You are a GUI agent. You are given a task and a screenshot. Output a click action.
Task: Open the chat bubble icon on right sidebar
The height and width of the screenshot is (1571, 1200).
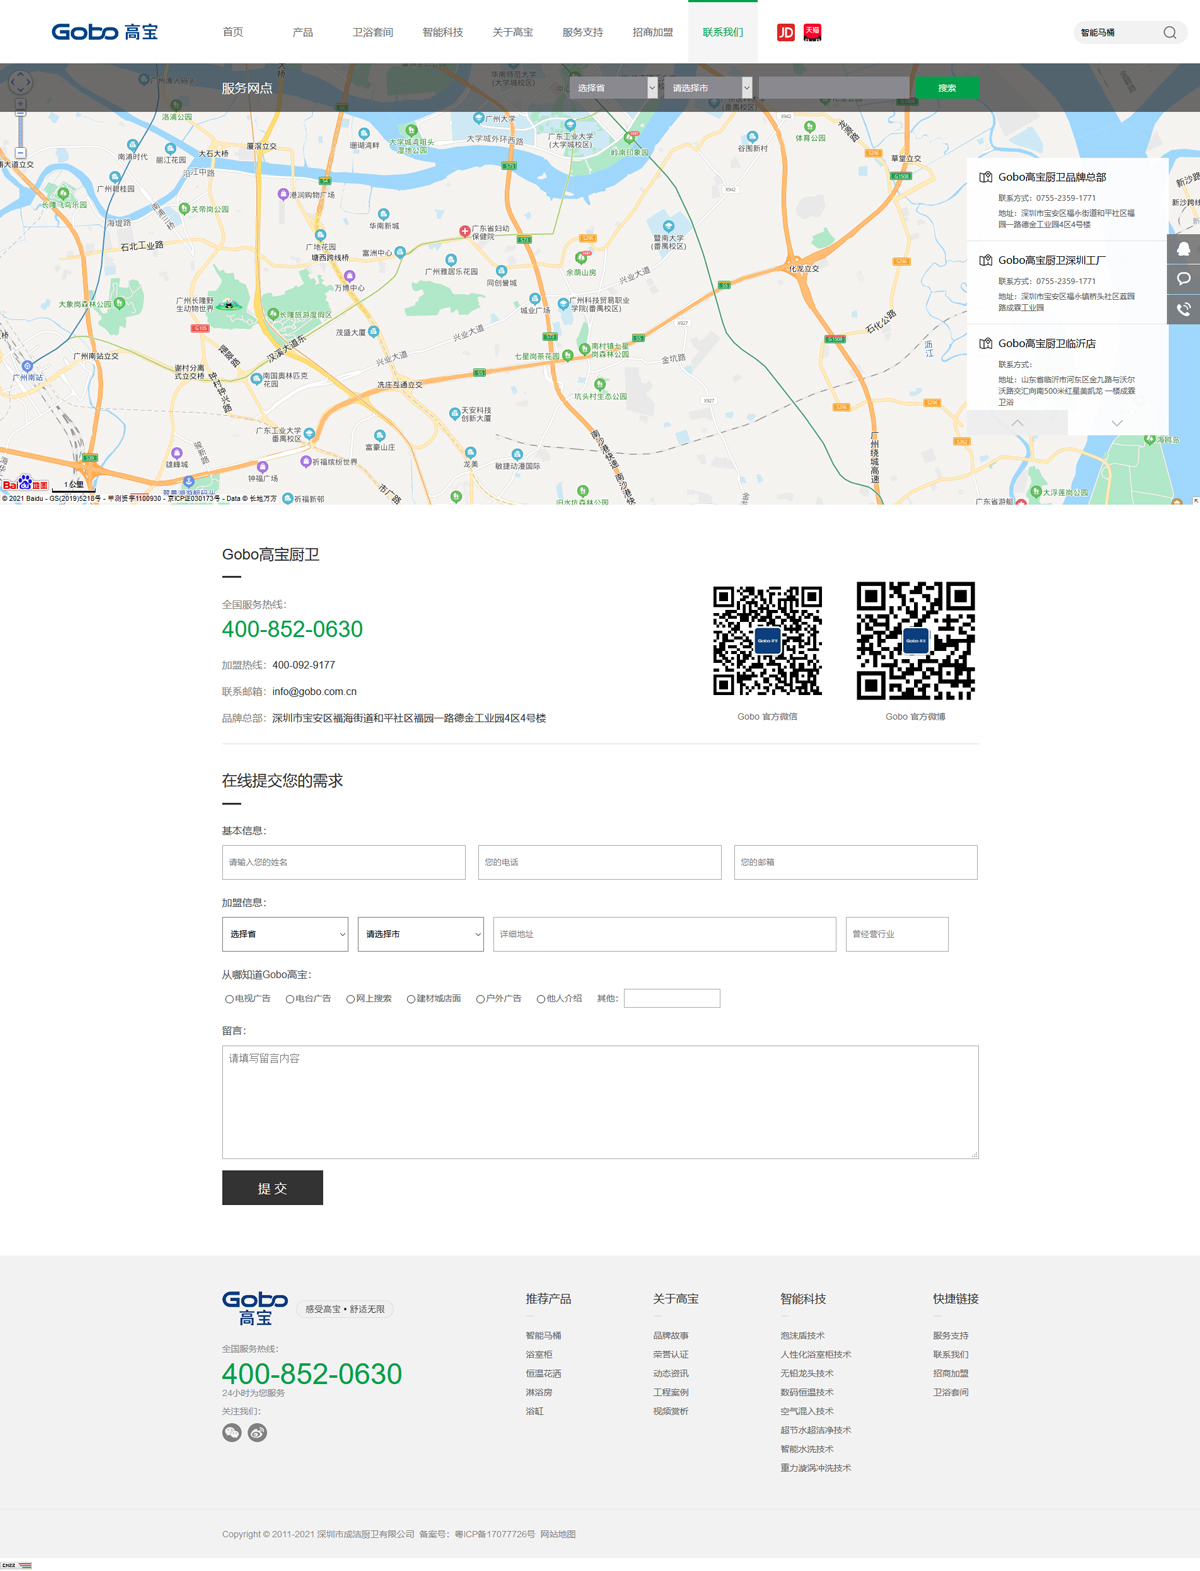1183,279
